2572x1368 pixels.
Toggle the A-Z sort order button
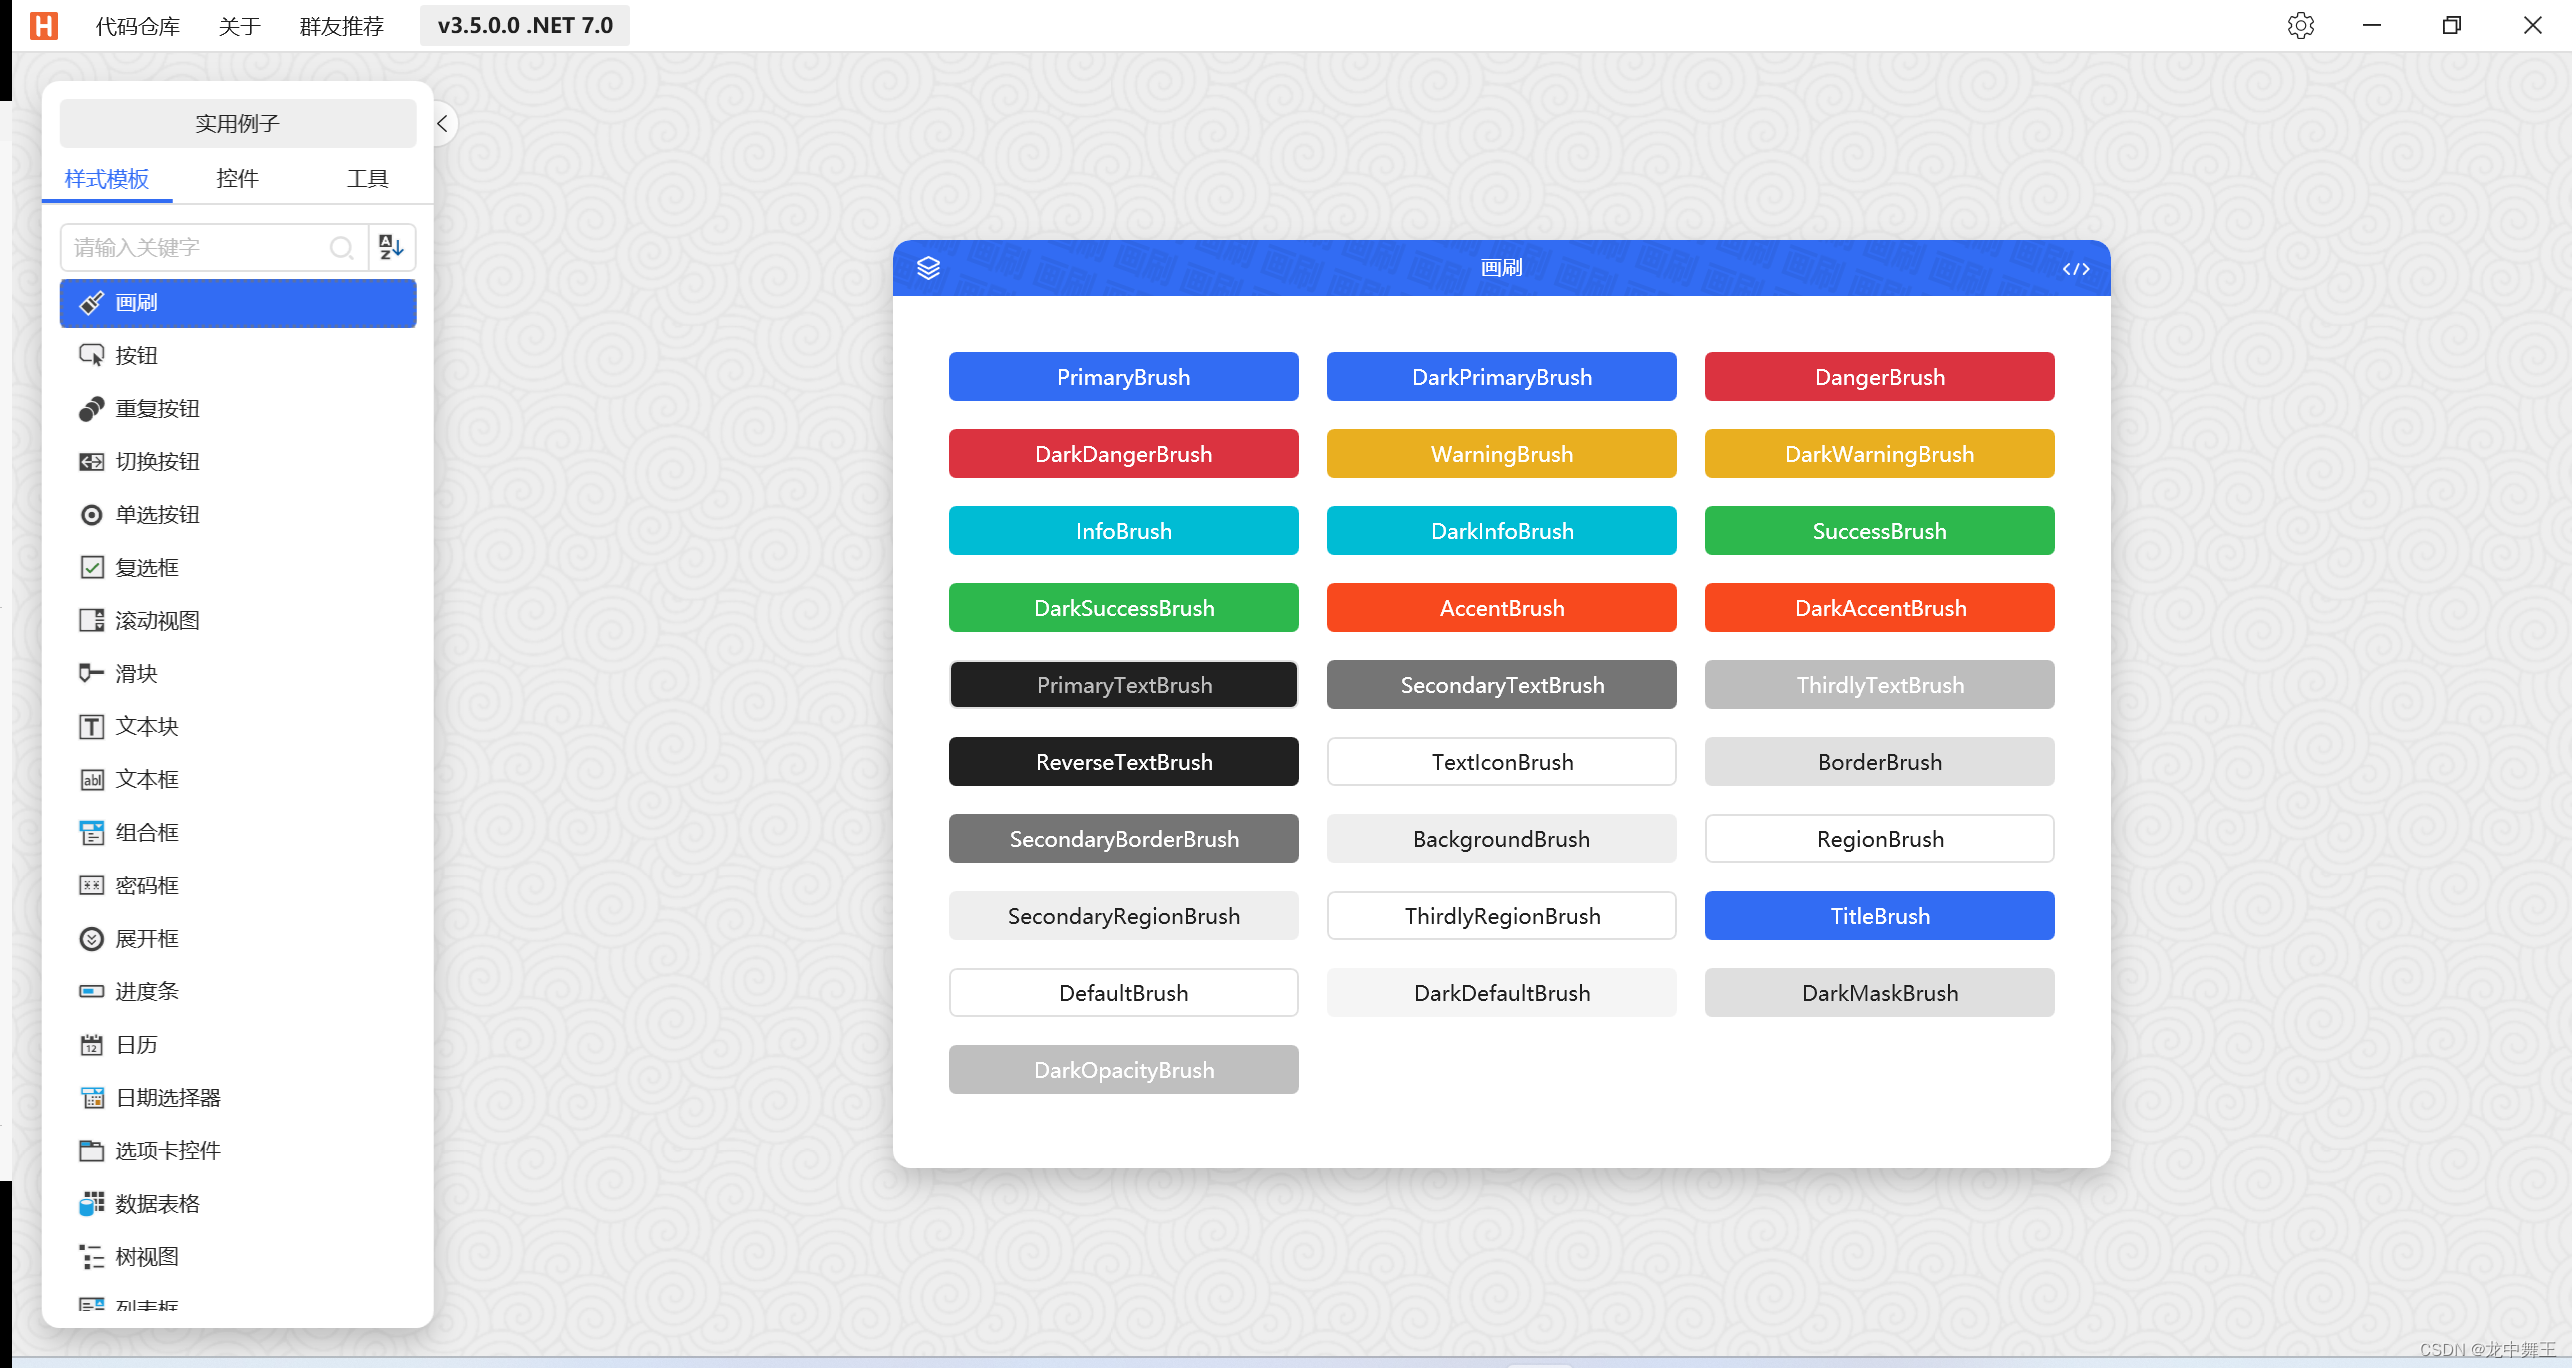pos(391,247)
